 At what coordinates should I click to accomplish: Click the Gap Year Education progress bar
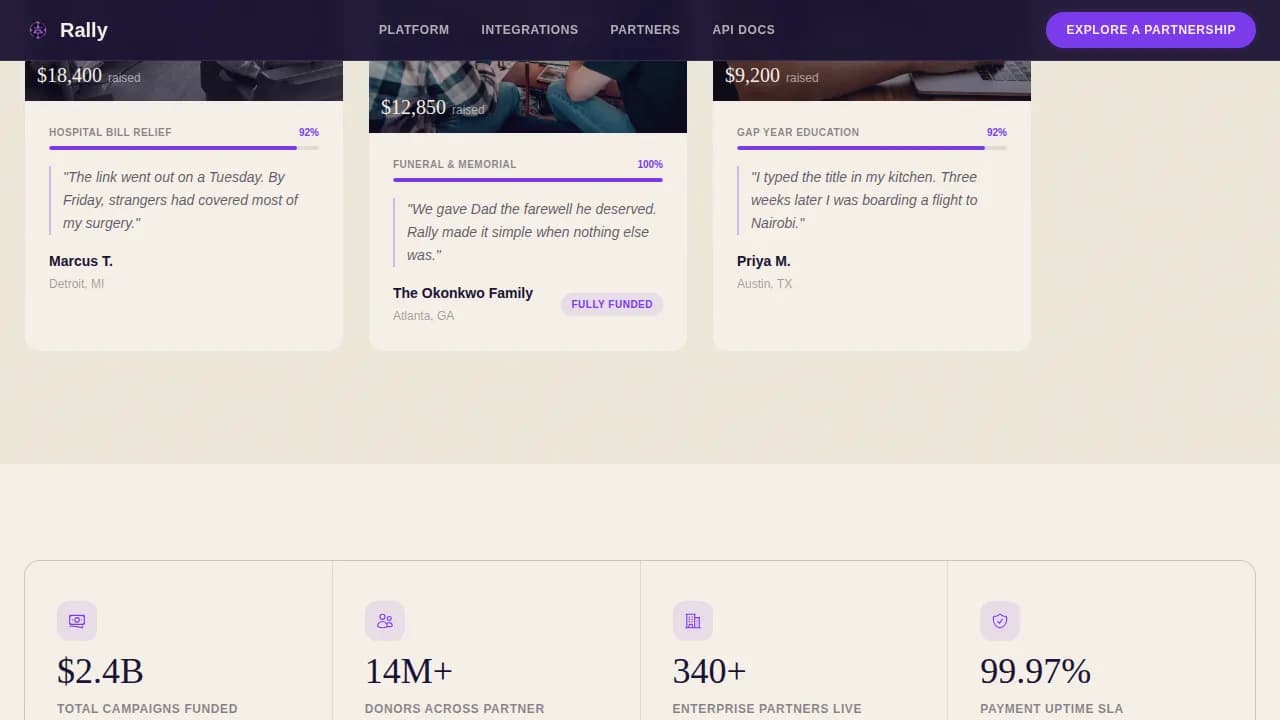872,148
